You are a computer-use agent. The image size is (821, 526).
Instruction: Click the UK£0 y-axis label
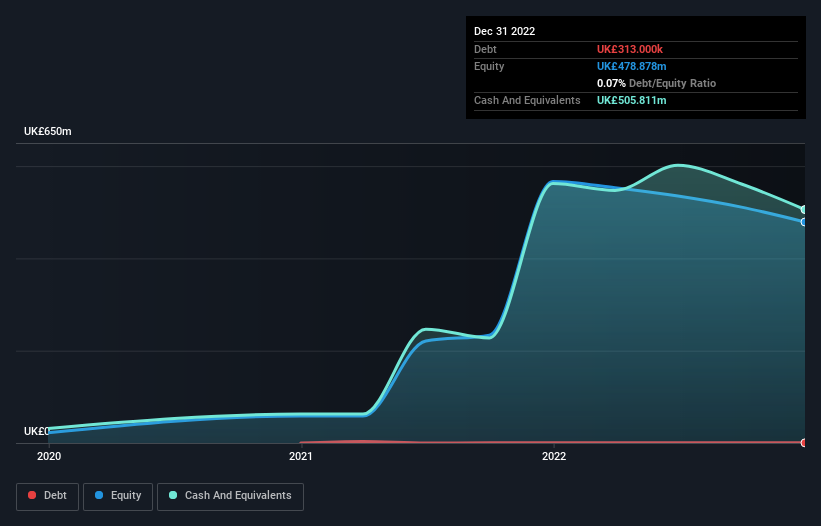point(36,431)
